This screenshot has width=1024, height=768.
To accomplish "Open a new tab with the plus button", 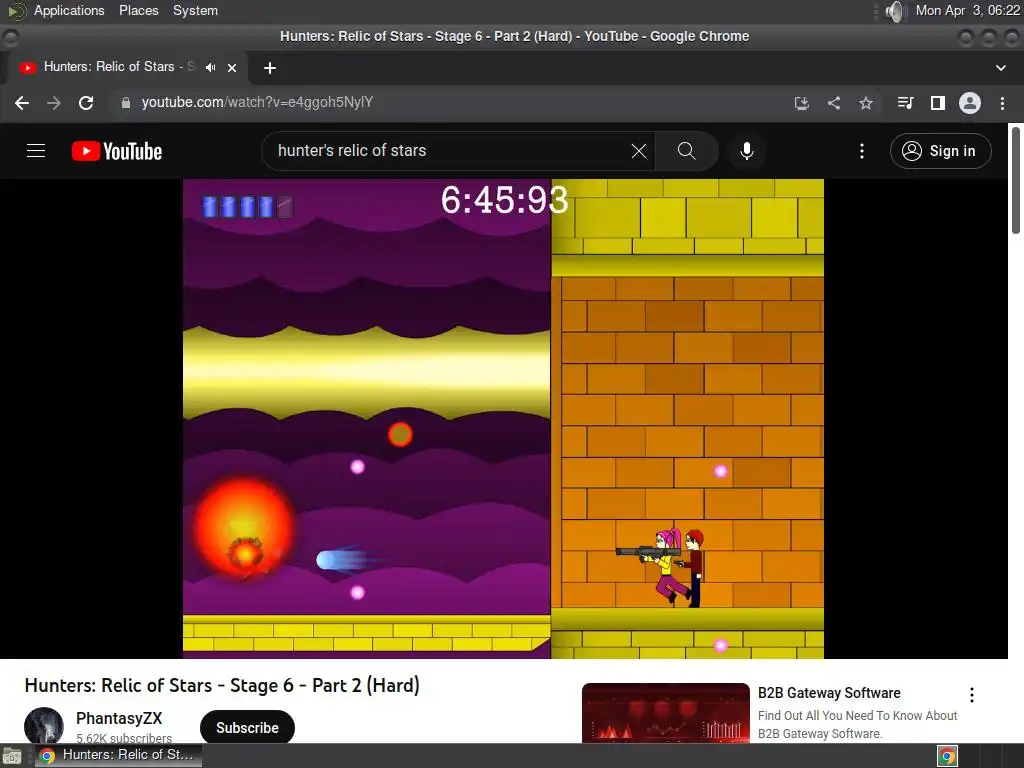I will click(270, 68).
